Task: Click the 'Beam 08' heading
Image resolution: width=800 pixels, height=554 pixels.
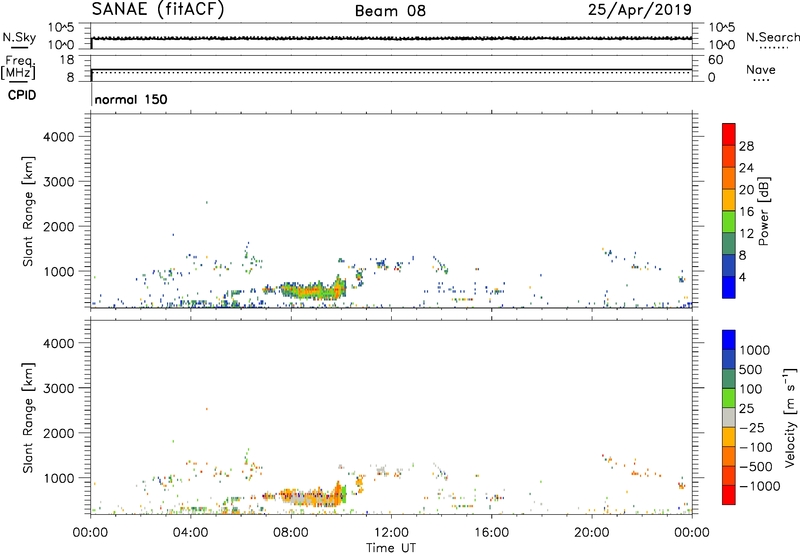Action: pos(390,11)
